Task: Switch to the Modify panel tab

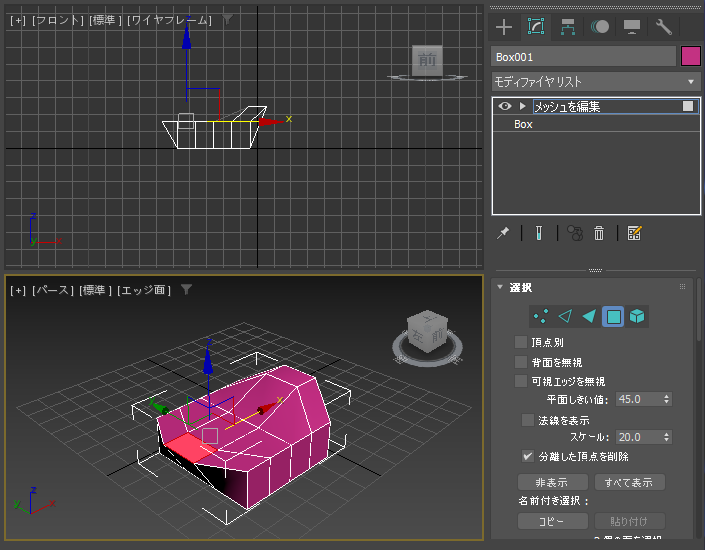Action: point(536,27)
